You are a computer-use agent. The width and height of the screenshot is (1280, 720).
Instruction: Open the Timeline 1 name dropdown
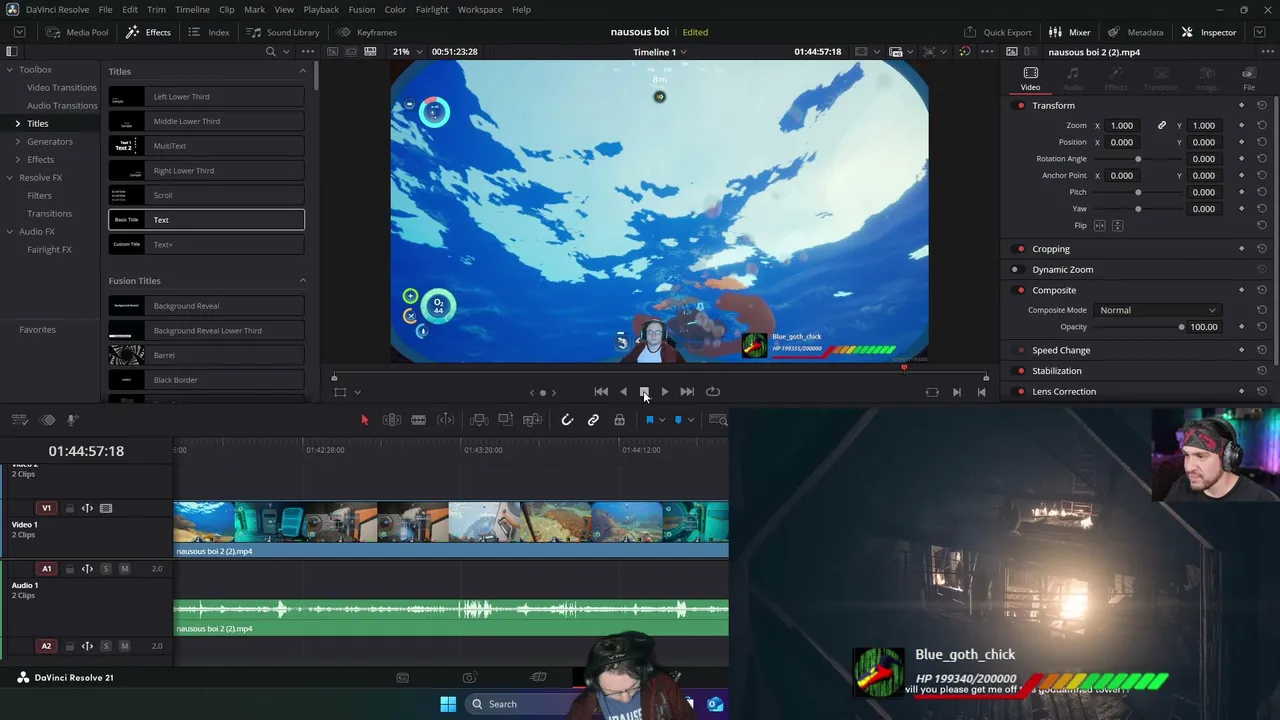click(x=660, y=52)
